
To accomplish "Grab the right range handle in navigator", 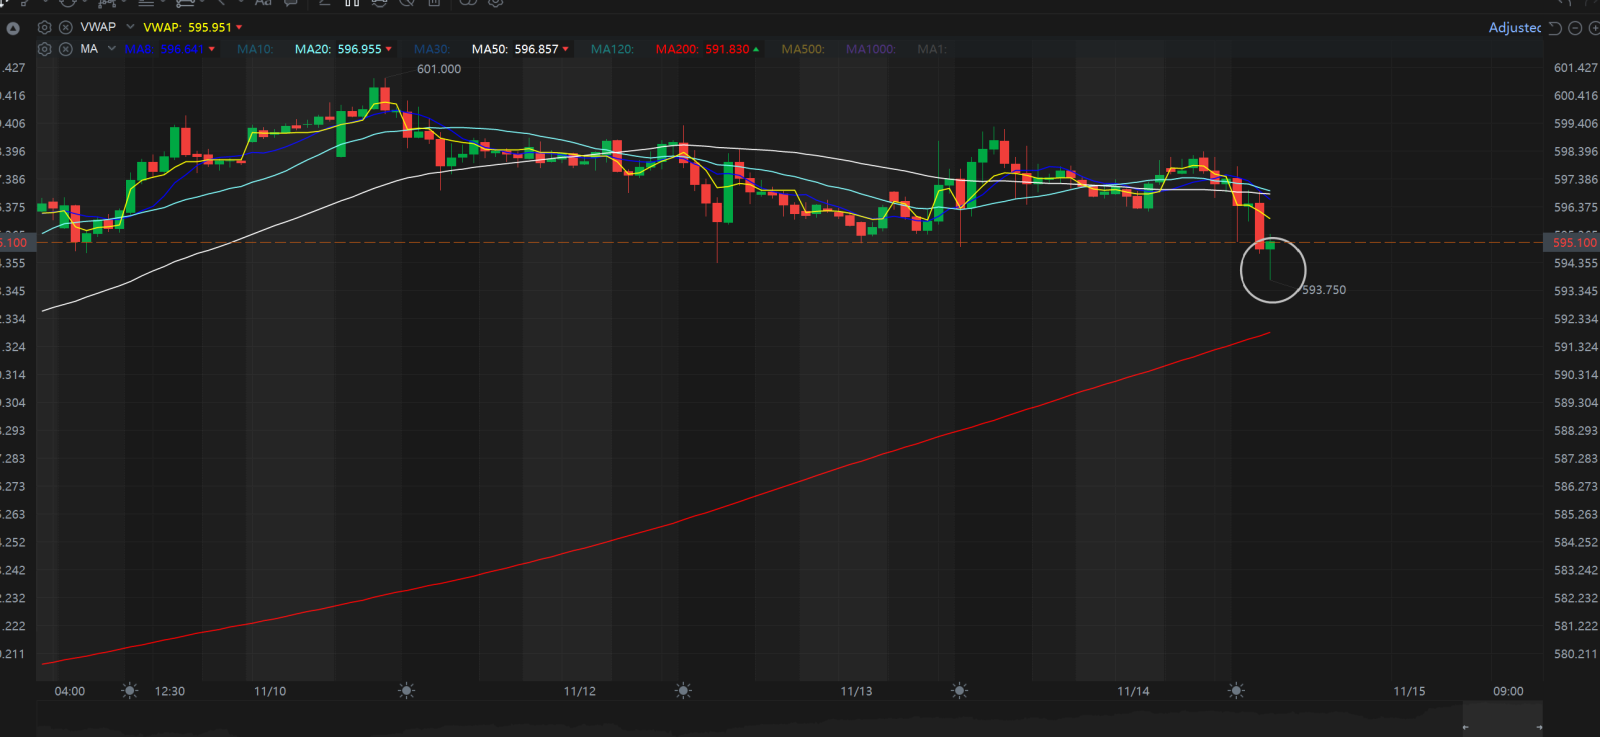I will tap(1539, 727).
